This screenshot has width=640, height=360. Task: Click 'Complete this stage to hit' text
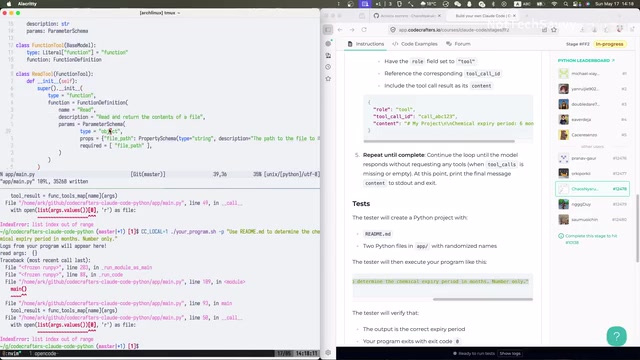click(591, 236)
